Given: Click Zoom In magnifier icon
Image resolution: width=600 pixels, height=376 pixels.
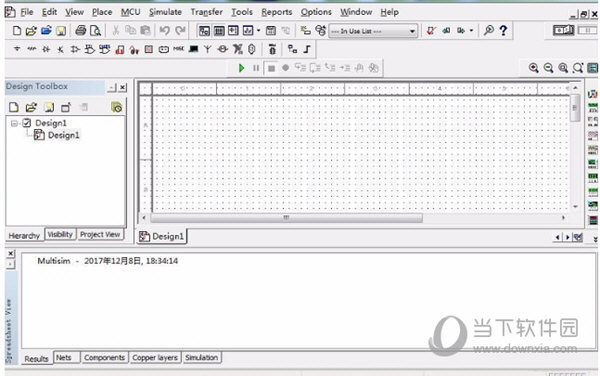Looking at the screenshot, I should (533, 68).
